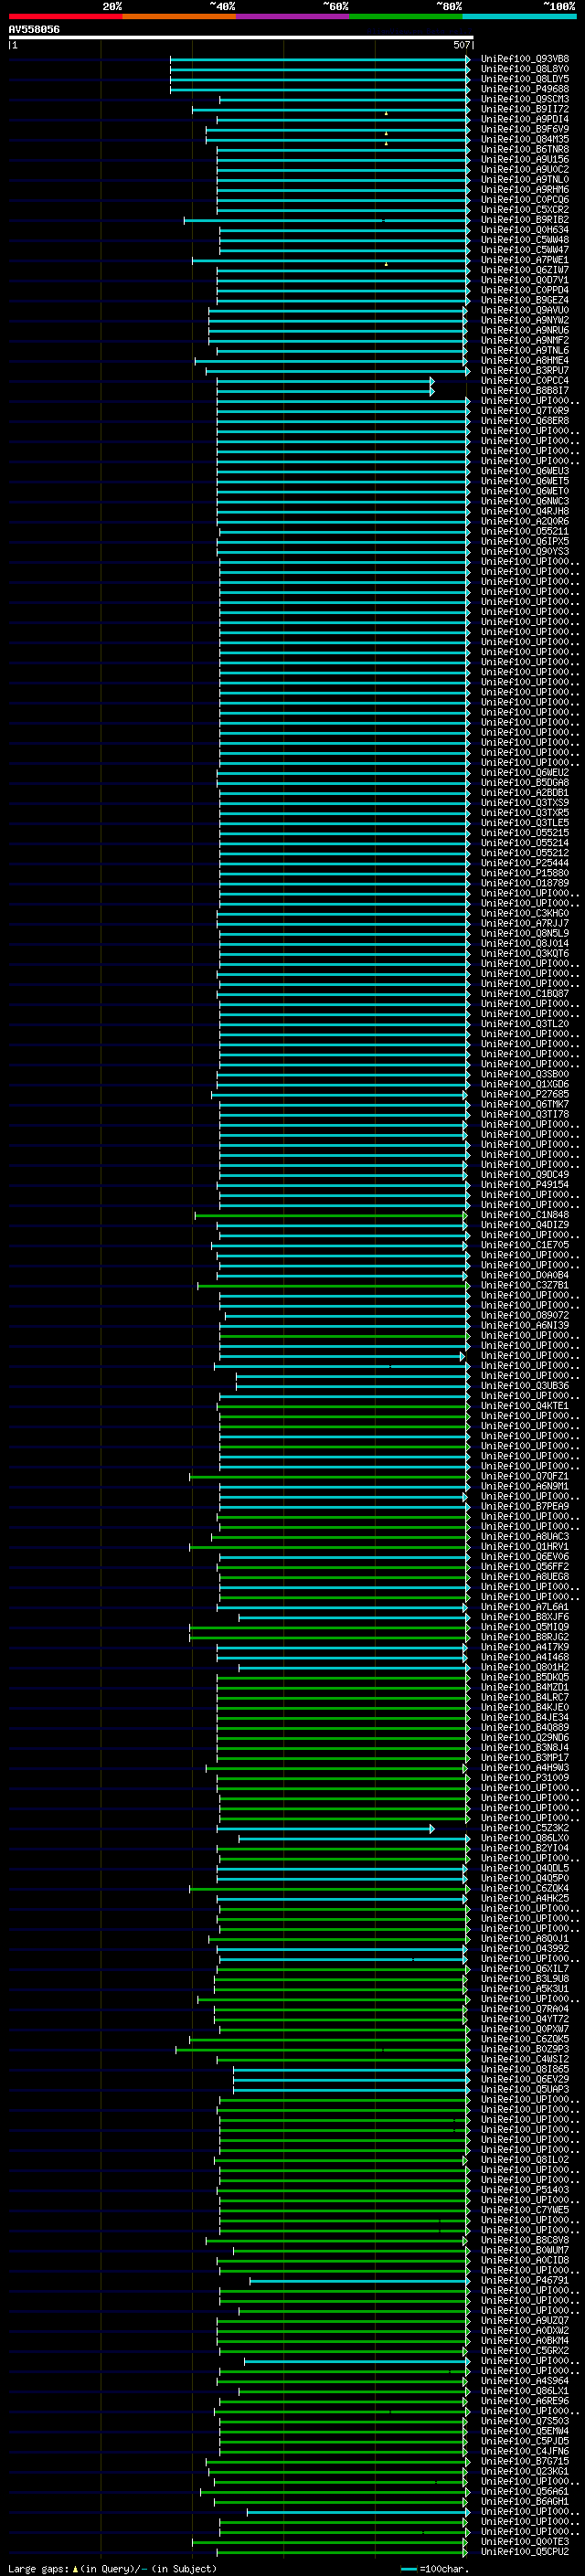
Task: Click the green ~80% identity legend segment
Action: point(406,16)
